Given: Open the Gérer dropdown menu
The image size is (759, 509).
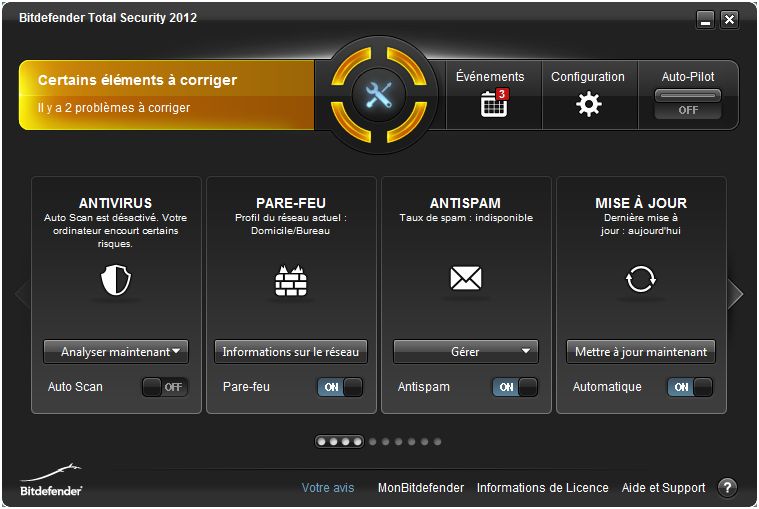Looking at the screenshot, I should pyautogui.click(x=466, y=352).
